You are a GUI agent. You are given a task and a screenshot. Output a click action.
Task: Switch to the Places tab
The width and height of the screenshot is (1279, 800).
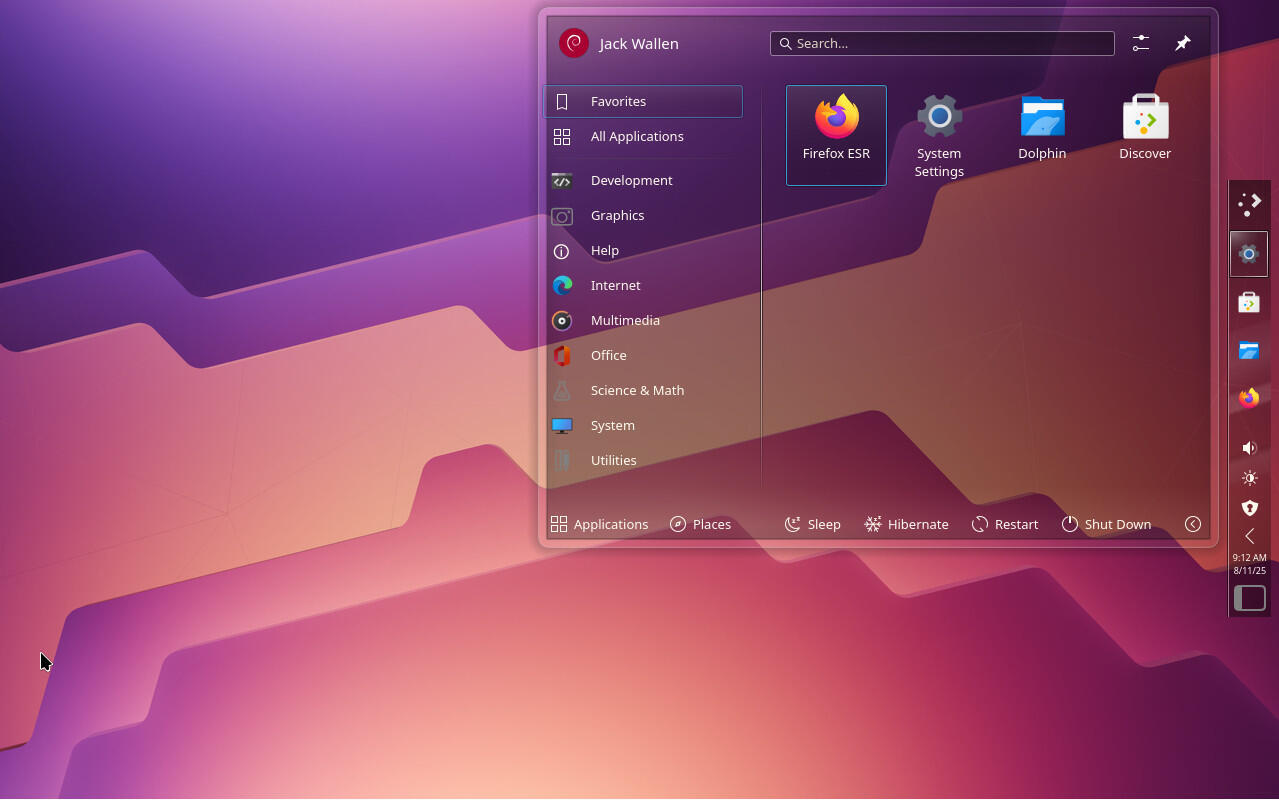point(700,524)
